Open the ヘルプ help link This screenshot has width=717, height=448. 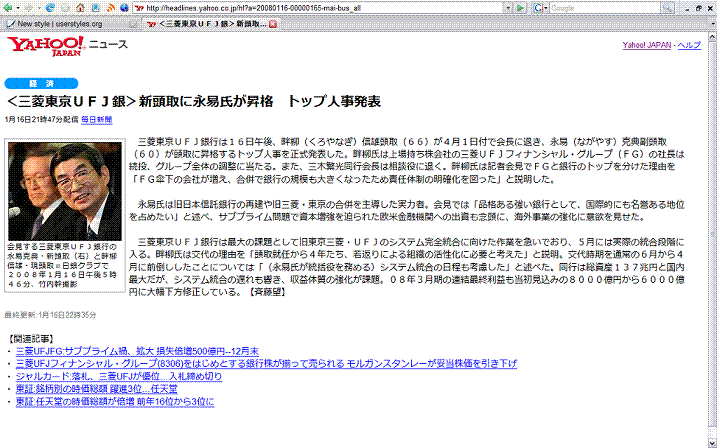(x=689, y=45)
